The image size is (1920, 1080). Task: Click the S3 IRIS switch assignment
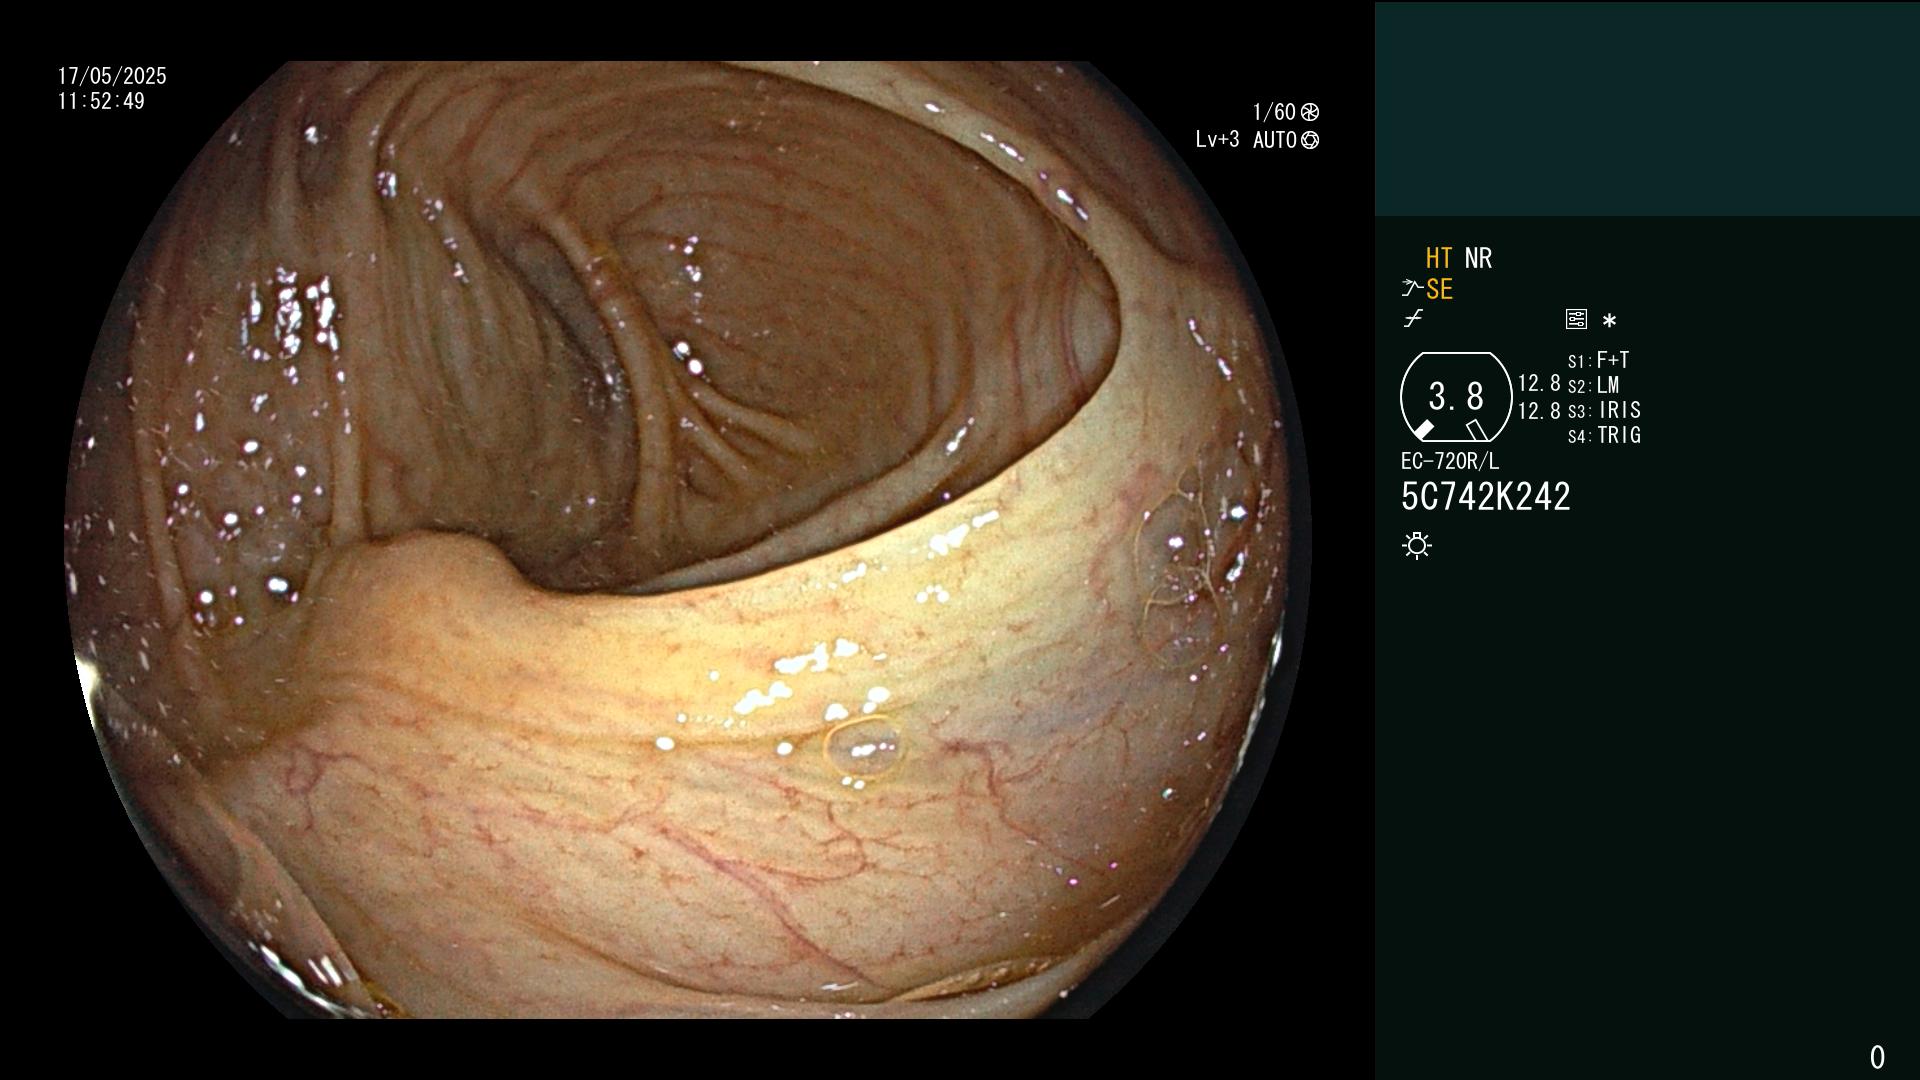1605,410
